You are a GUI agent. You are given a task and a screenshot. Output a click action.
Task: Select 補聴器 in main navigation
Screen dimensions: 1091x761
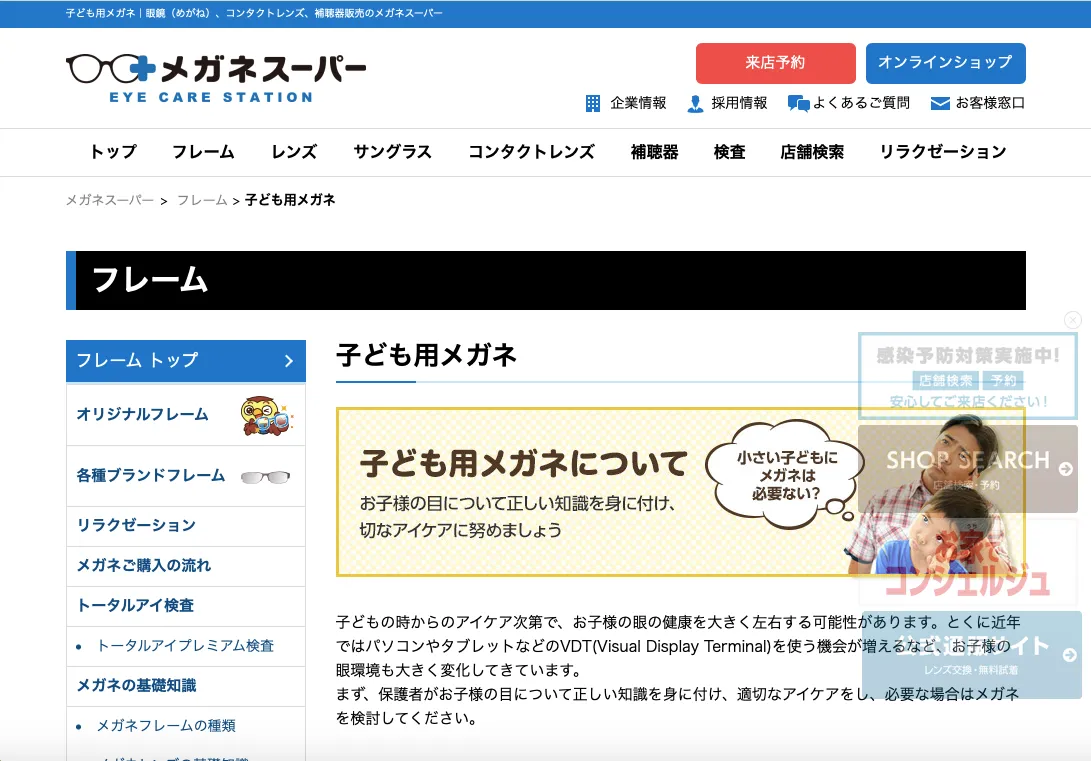654,152
